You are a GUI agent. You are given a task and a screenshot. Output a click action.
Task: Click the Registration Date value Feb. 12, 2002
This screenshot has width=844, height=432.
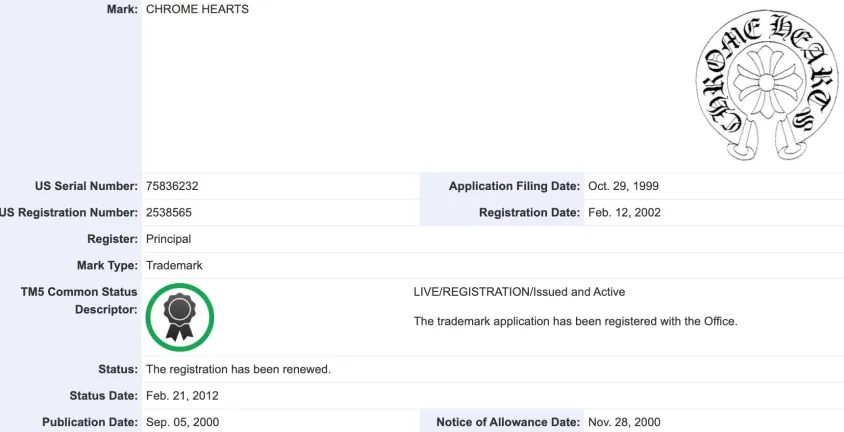pos(624,213)
